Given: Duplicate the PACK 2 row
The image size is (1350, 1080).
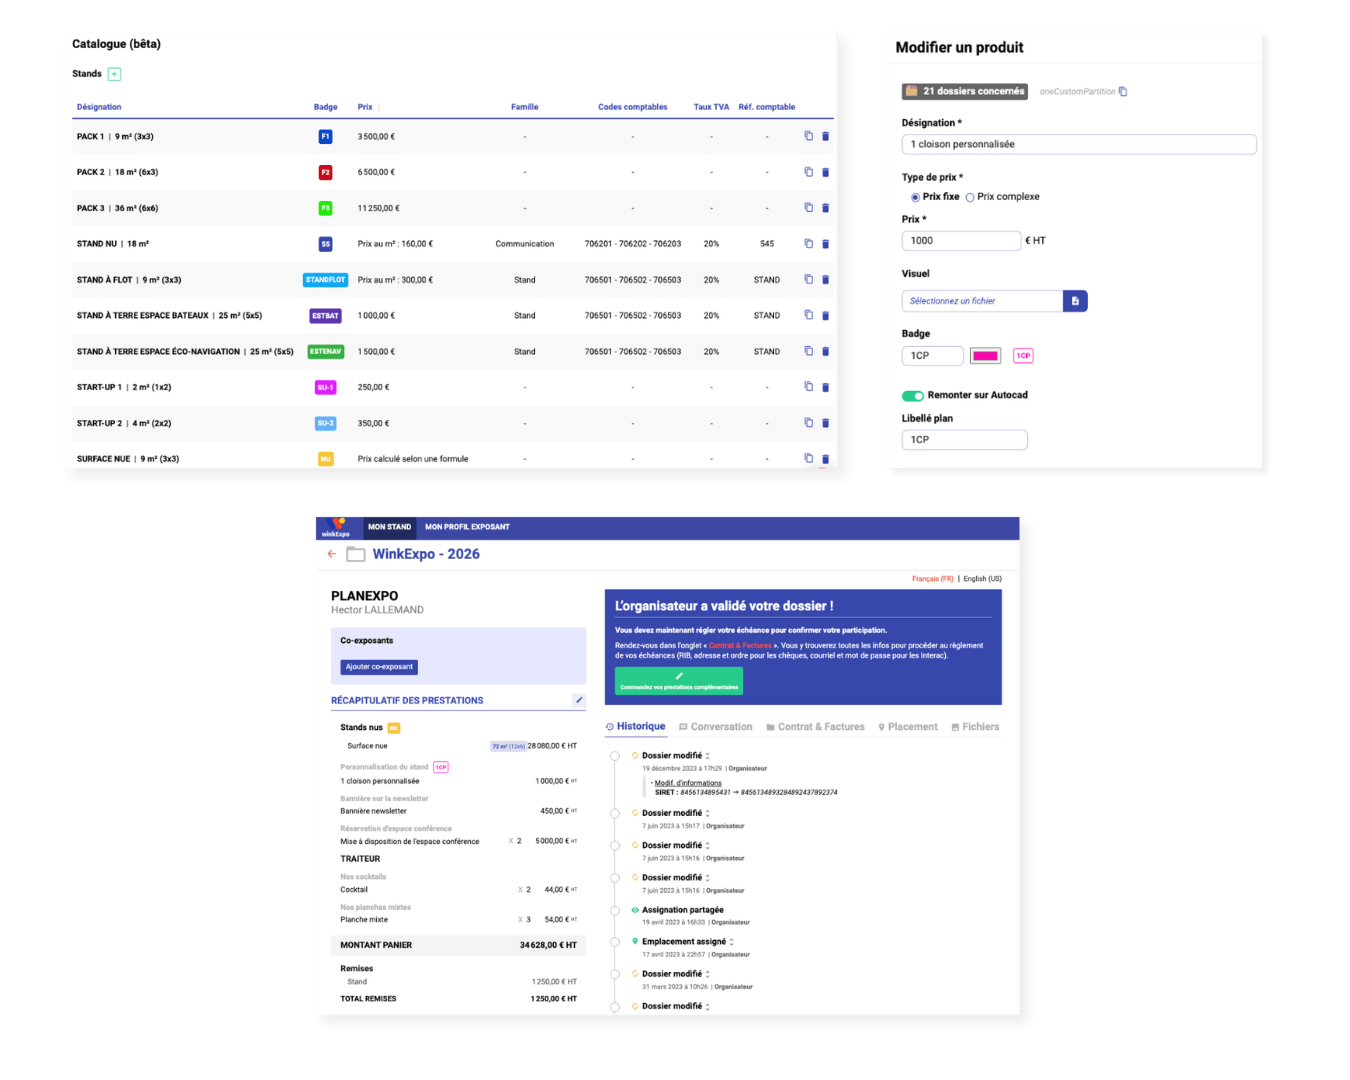Looking at the screenshot, I should coord(809,172).
